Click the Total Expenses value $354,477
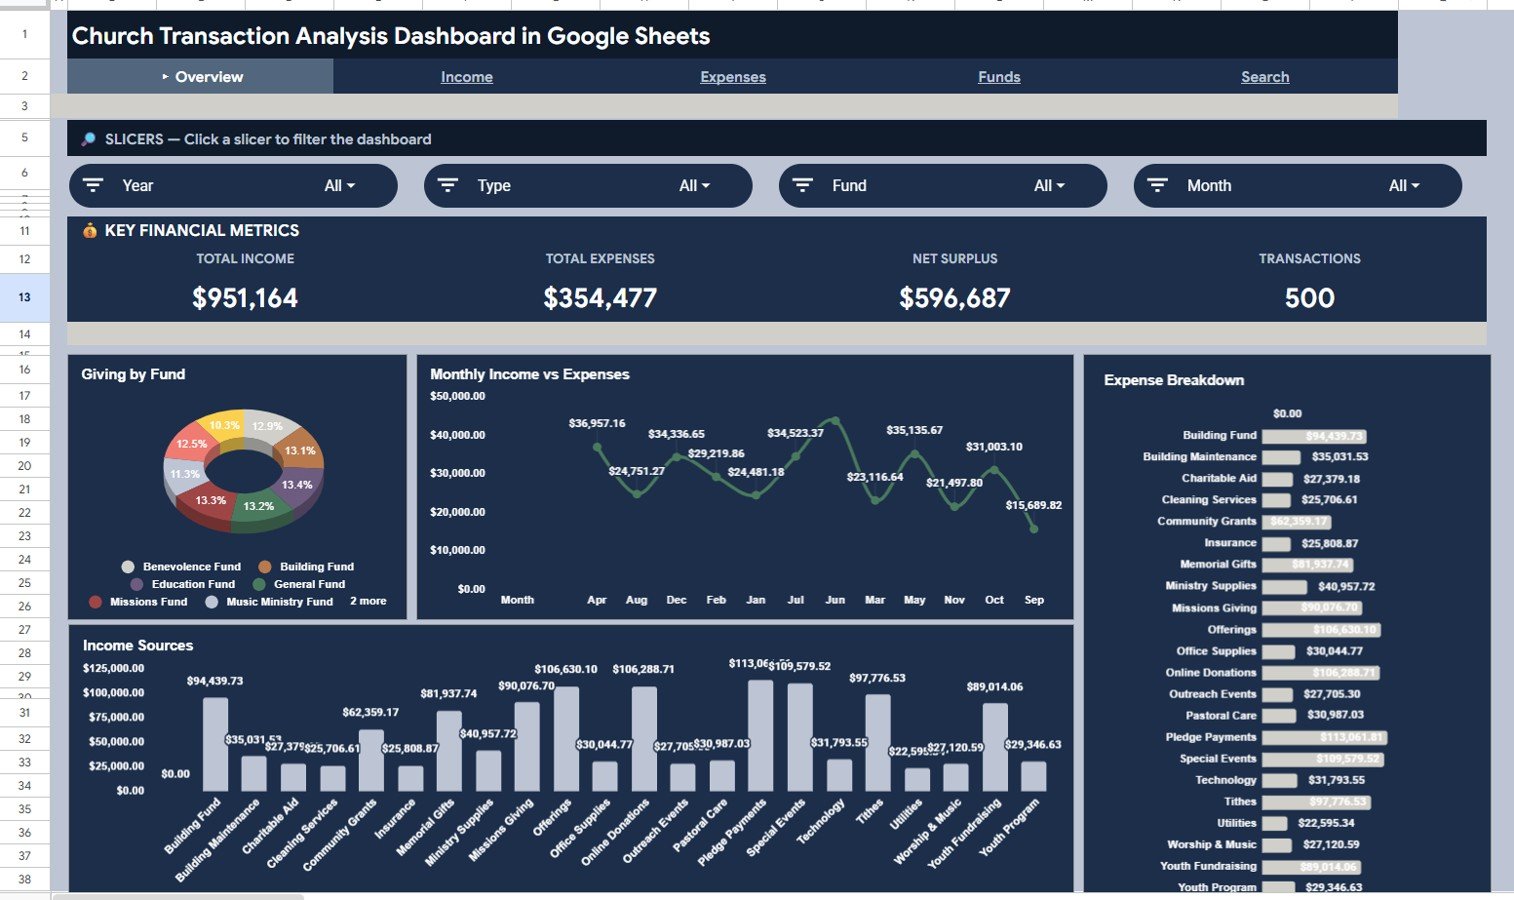 (600, 298)
